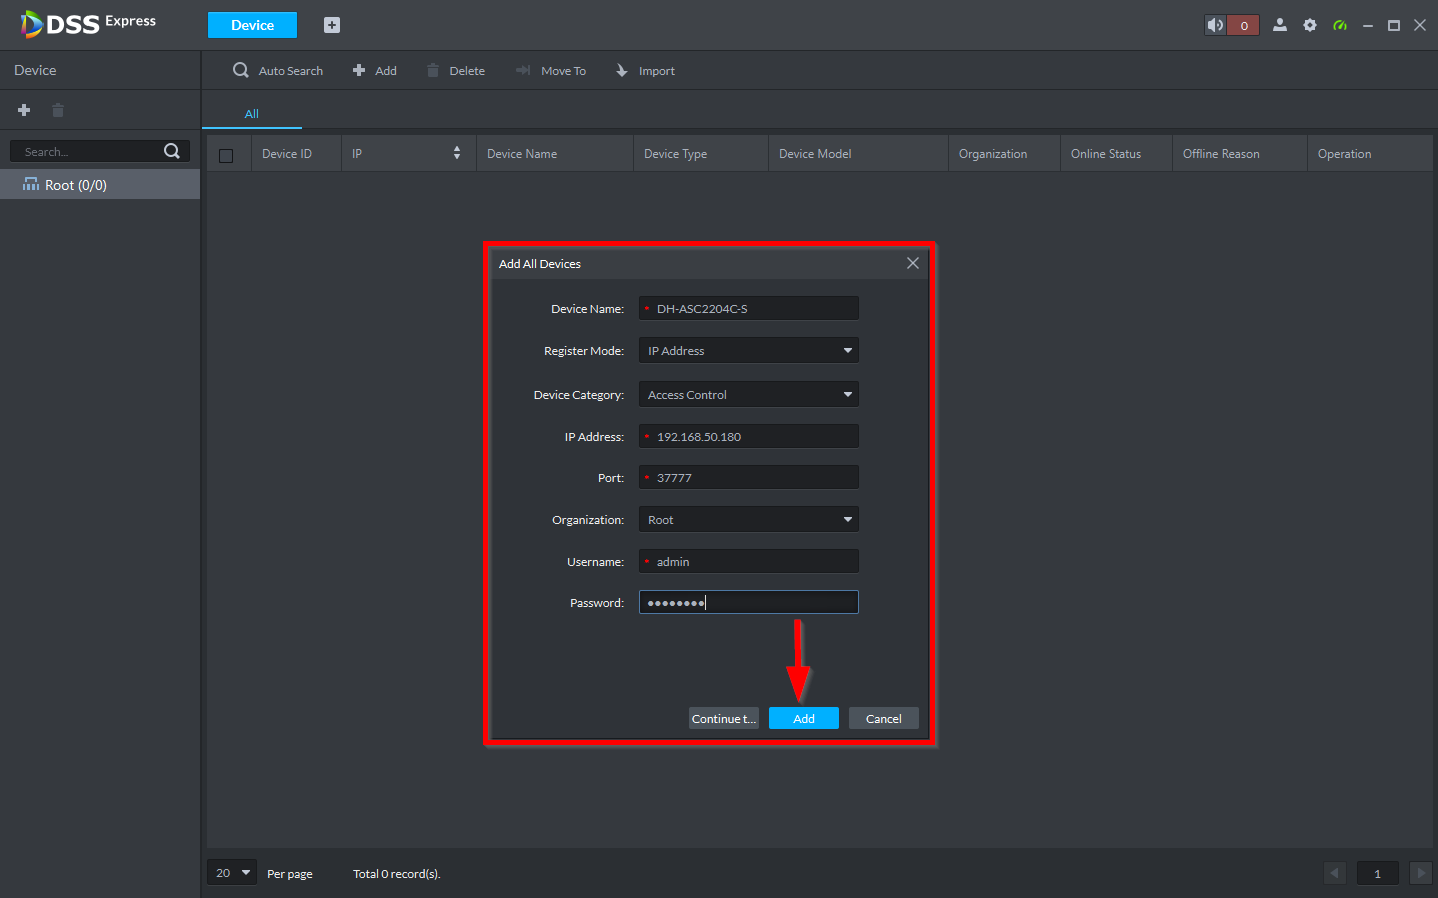1438x898 pixels.
Task: Open the user account icon
Action: coord(1279,25)
